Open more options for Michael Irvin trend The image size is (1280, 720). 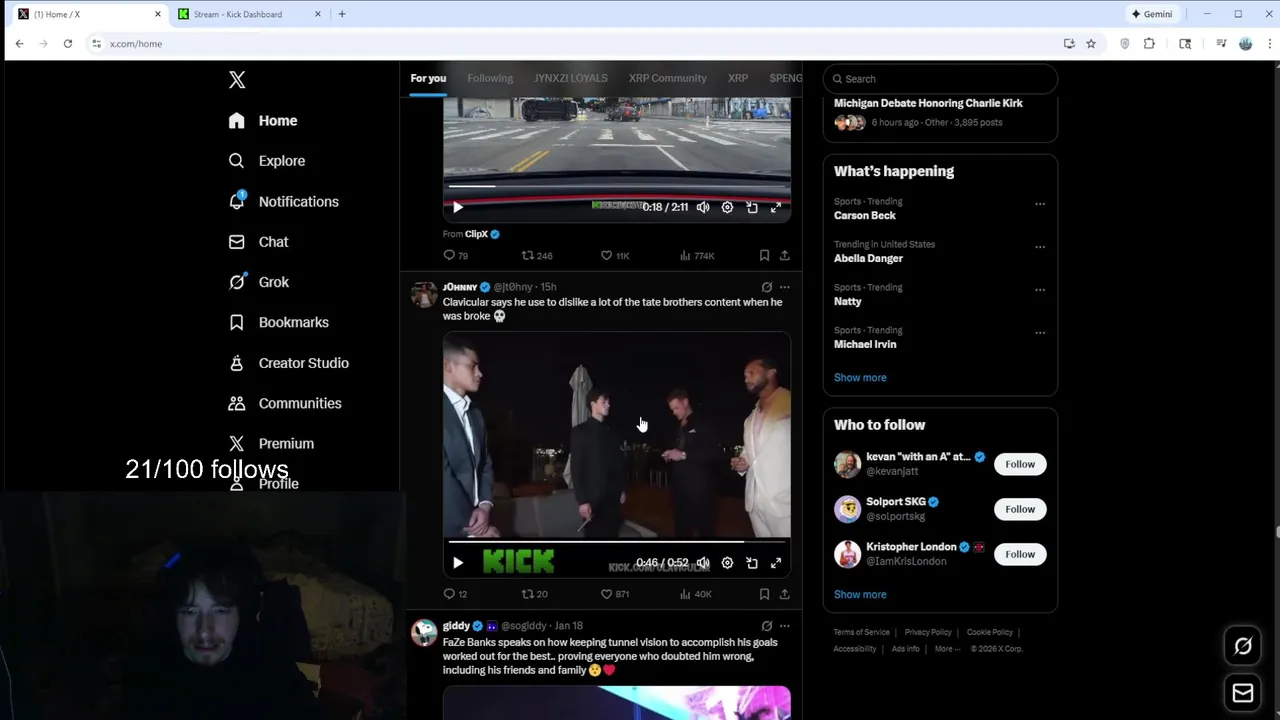point(1040,333)
